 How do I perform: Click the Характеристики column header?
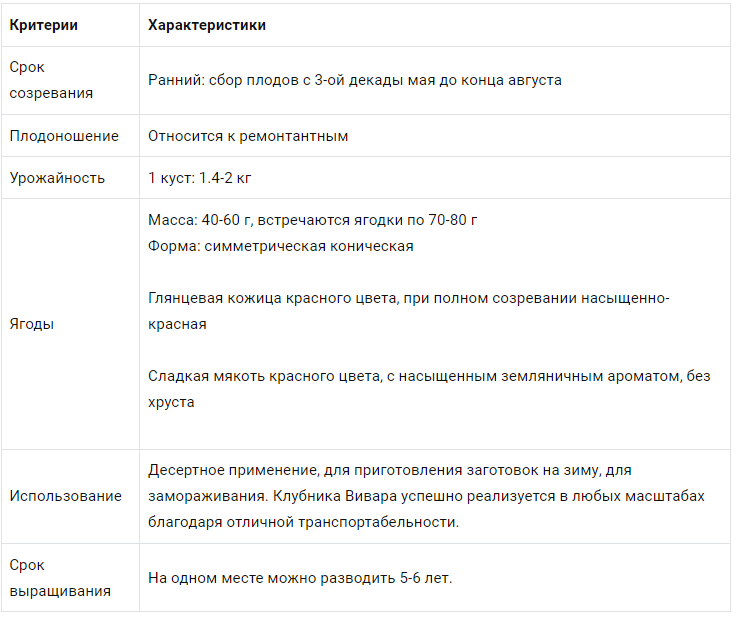207,25
